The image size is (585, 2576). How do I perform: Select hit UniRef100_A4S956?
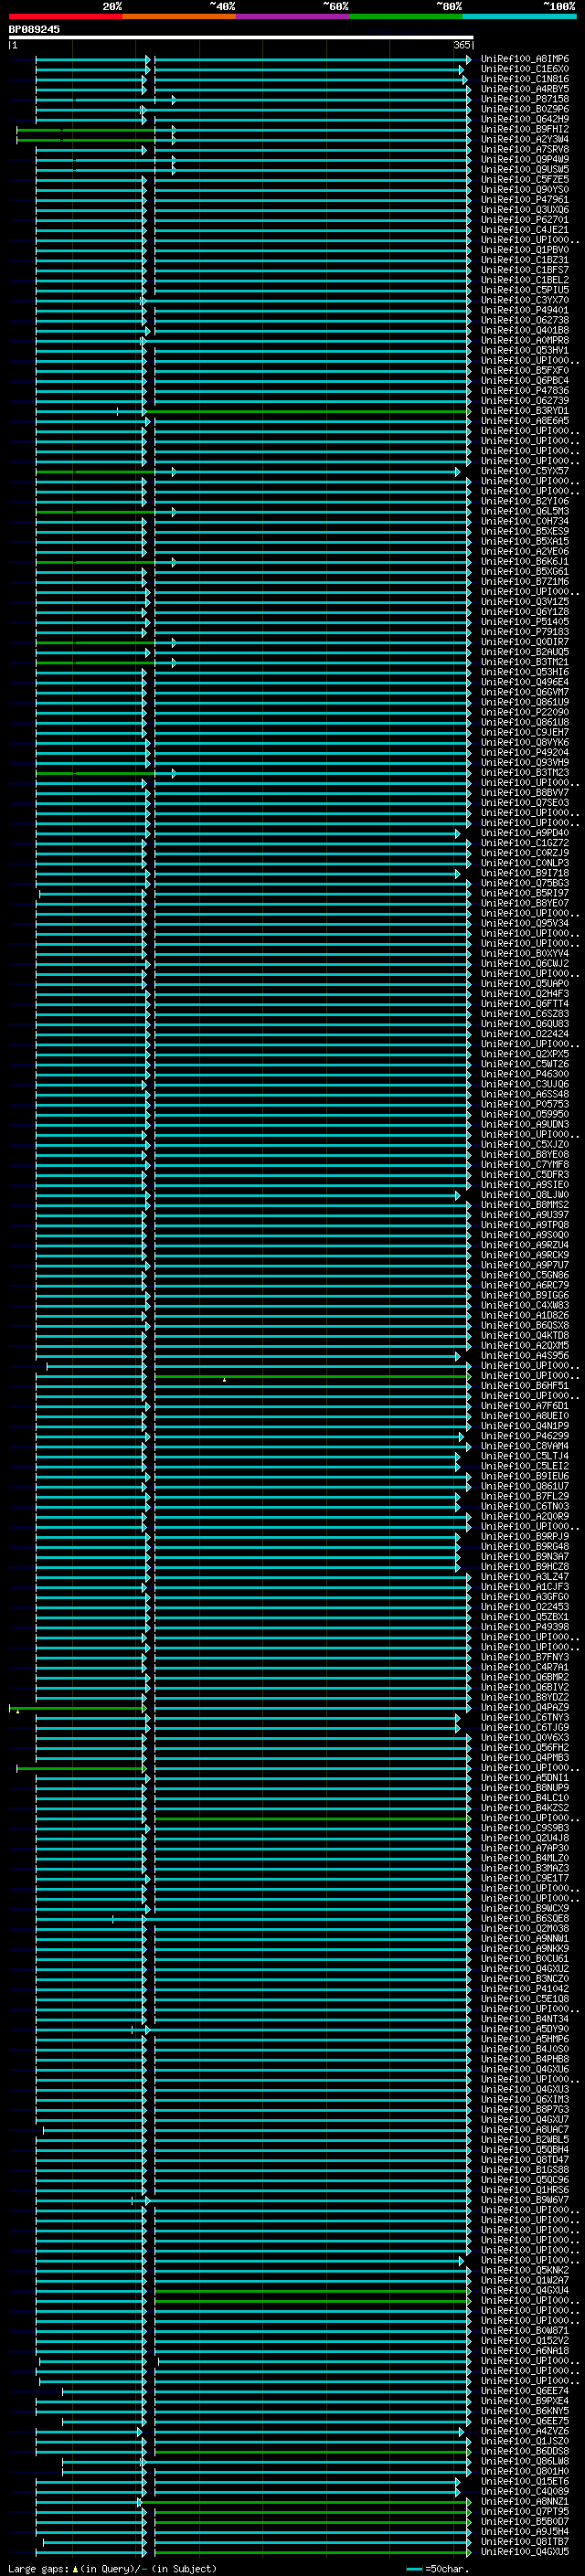524,1355
